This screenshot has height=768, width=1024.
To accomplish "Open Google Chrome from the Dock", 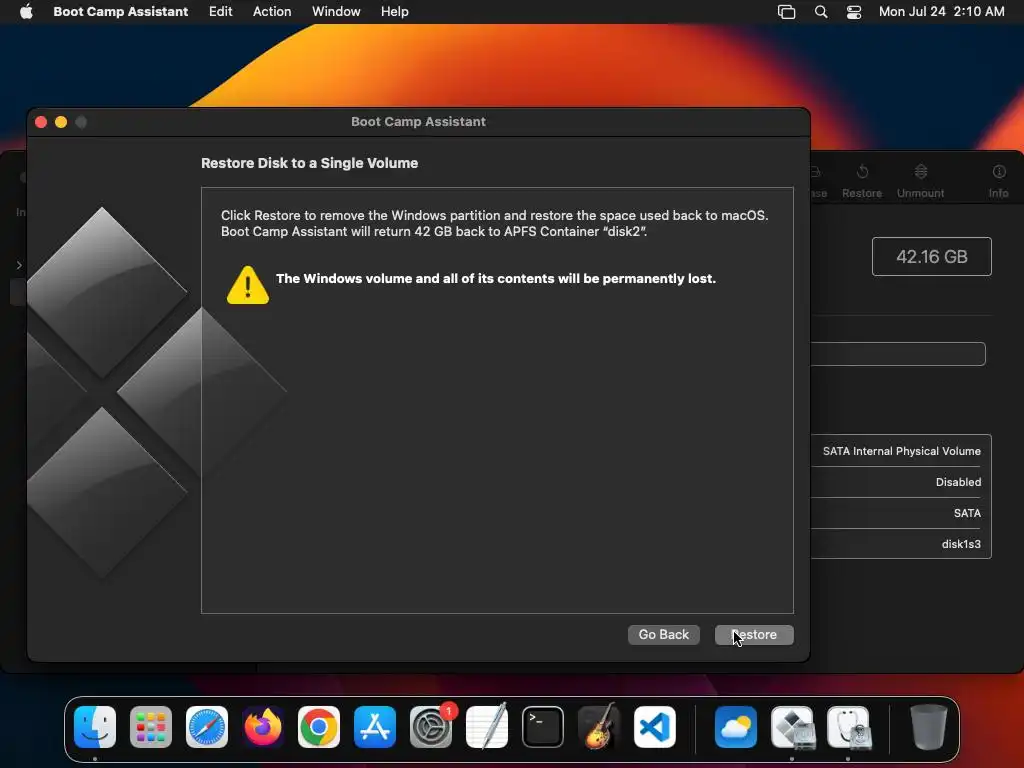I will [319, 727].
